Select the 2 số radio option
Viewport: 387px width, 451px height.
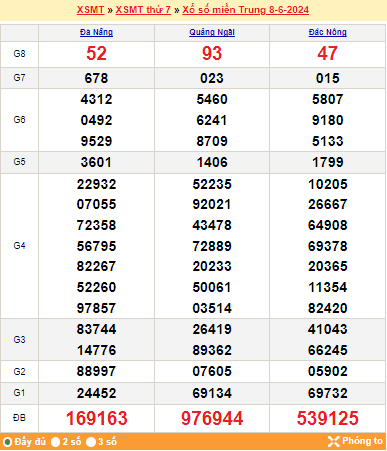pos(55,442)
